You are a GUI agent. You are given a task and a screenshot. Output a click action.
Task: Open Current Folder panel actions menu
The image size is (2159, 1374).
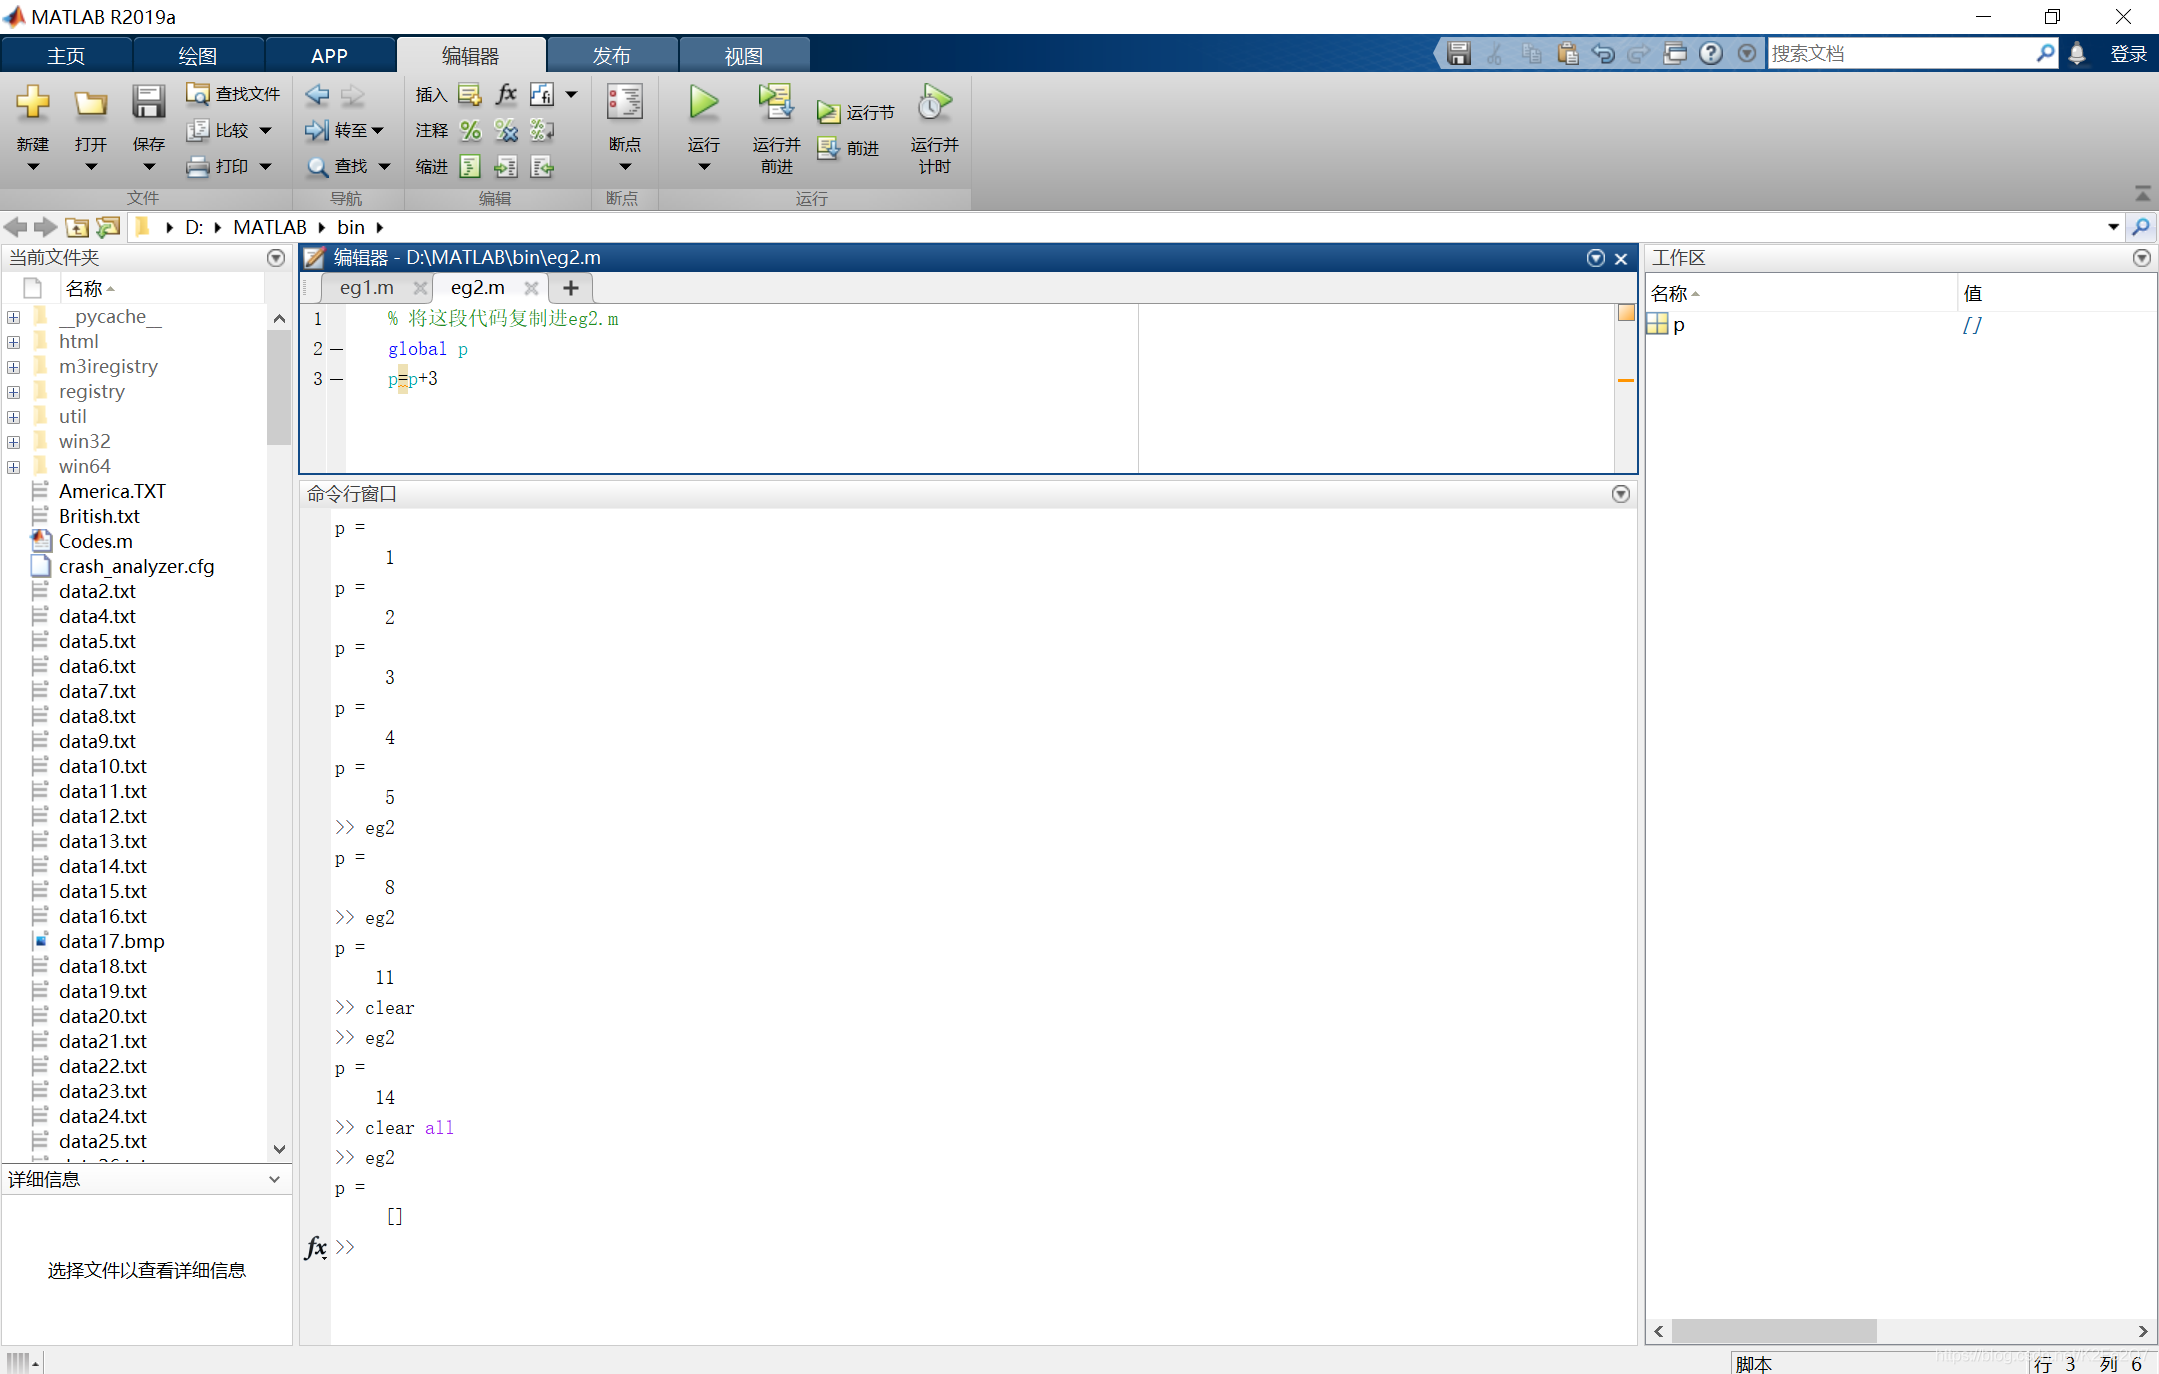[x=276, y=258]
